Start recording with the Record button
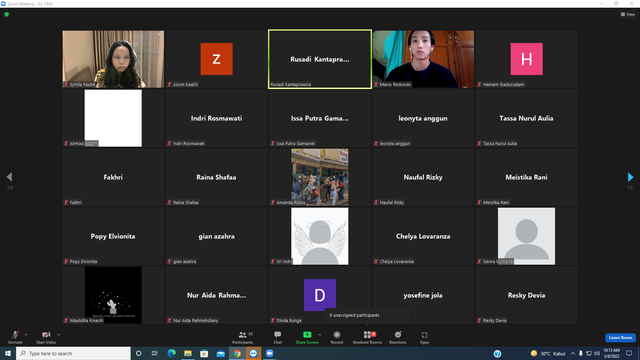Image resolution: width=640 pixels, height=360 pixels. click(x=337, y=337)
